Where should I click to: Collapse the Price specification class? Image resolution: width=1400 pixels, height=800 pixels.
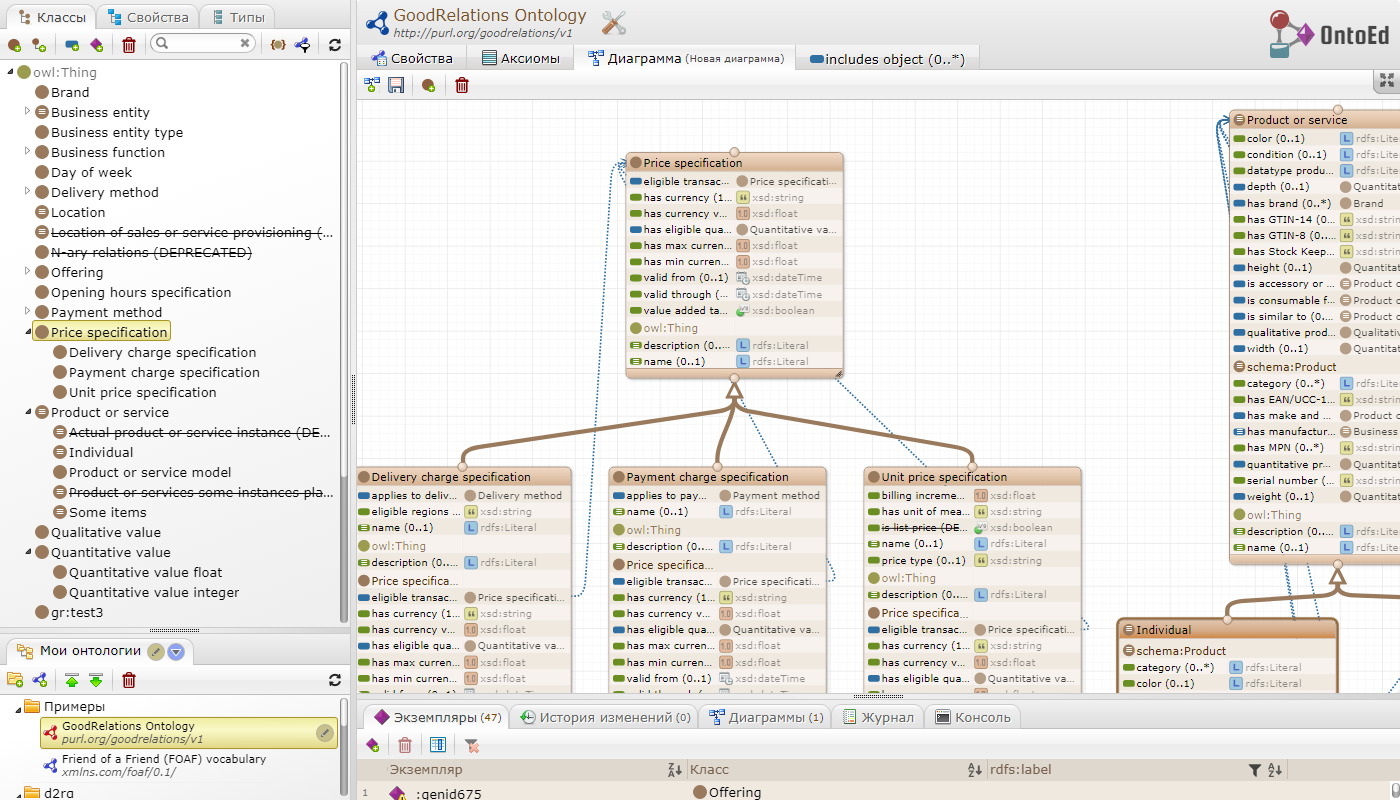click(x=28, y=332)
